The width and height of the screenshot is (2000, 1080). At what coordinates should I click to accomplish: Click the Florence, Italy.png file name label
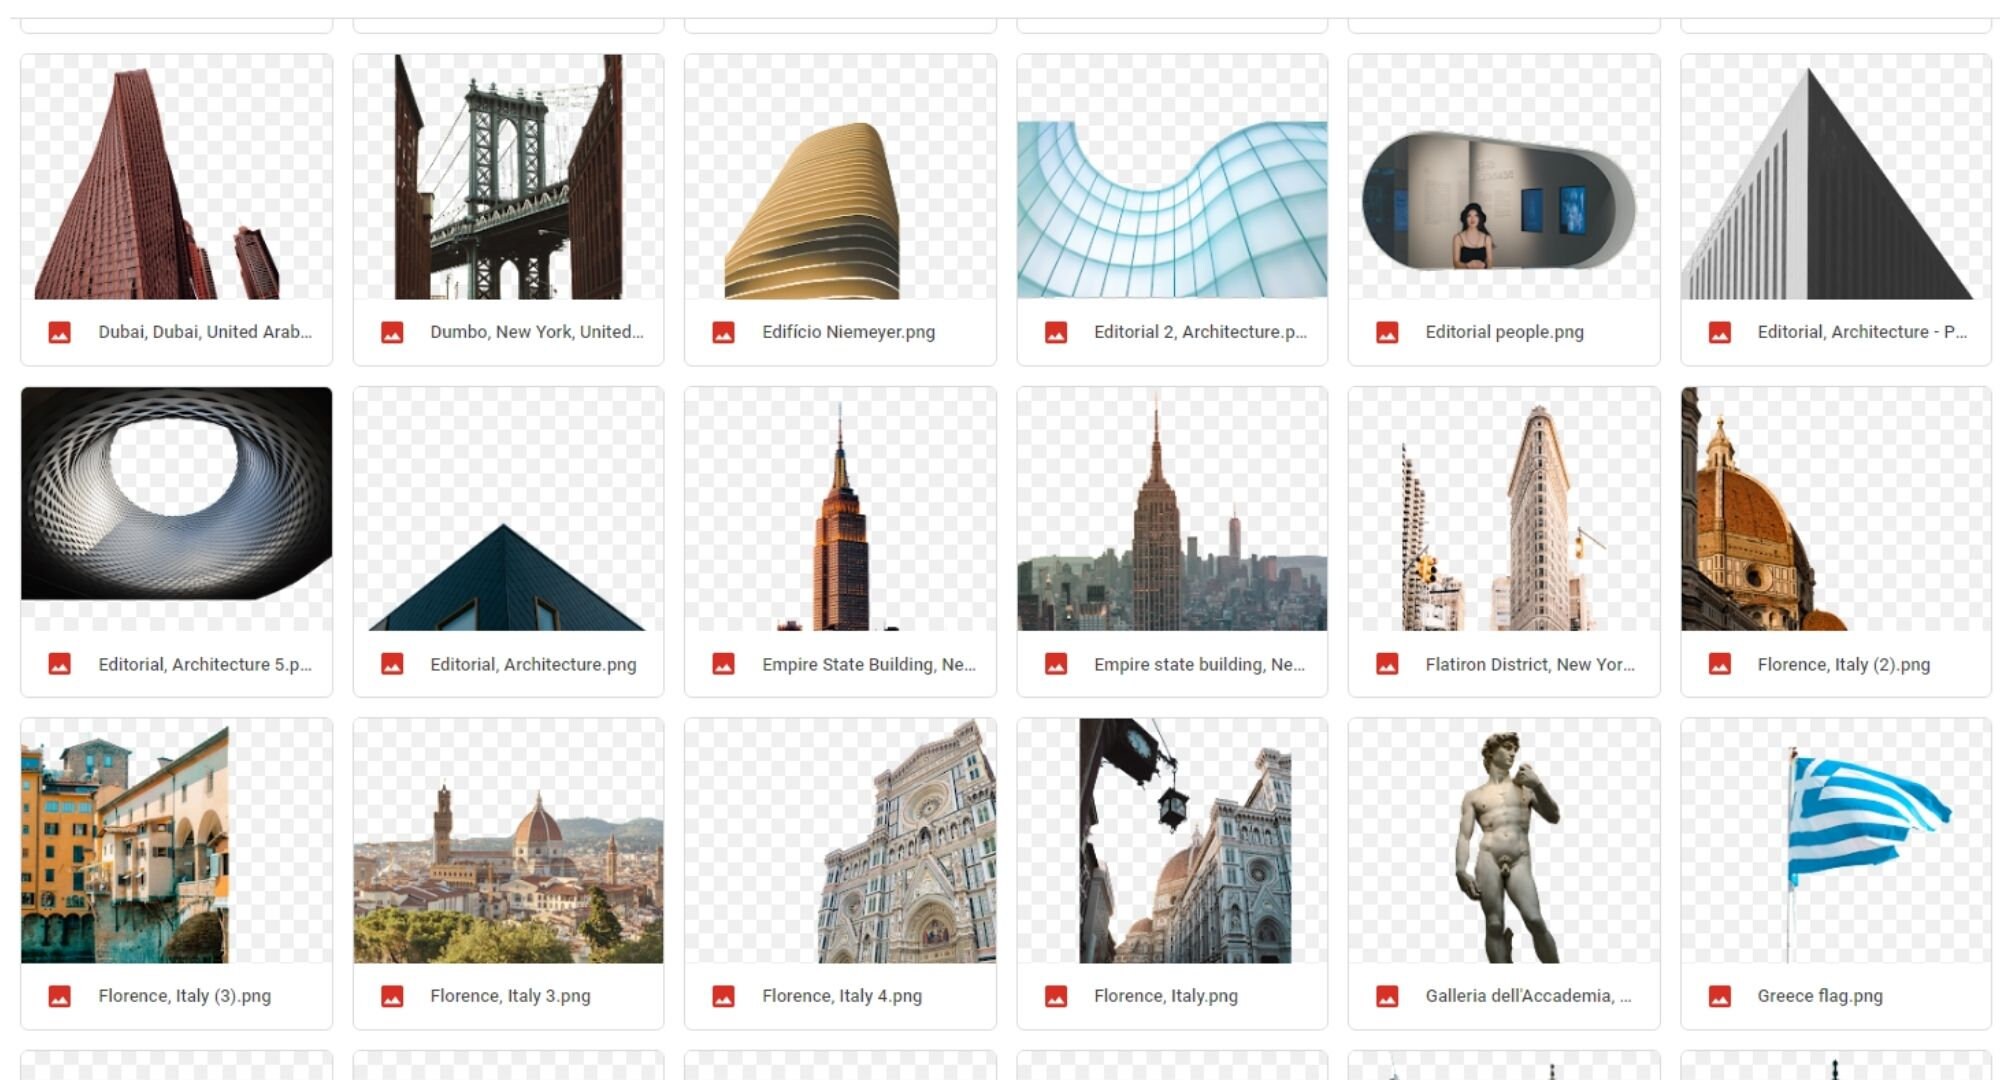[1166, 996]
